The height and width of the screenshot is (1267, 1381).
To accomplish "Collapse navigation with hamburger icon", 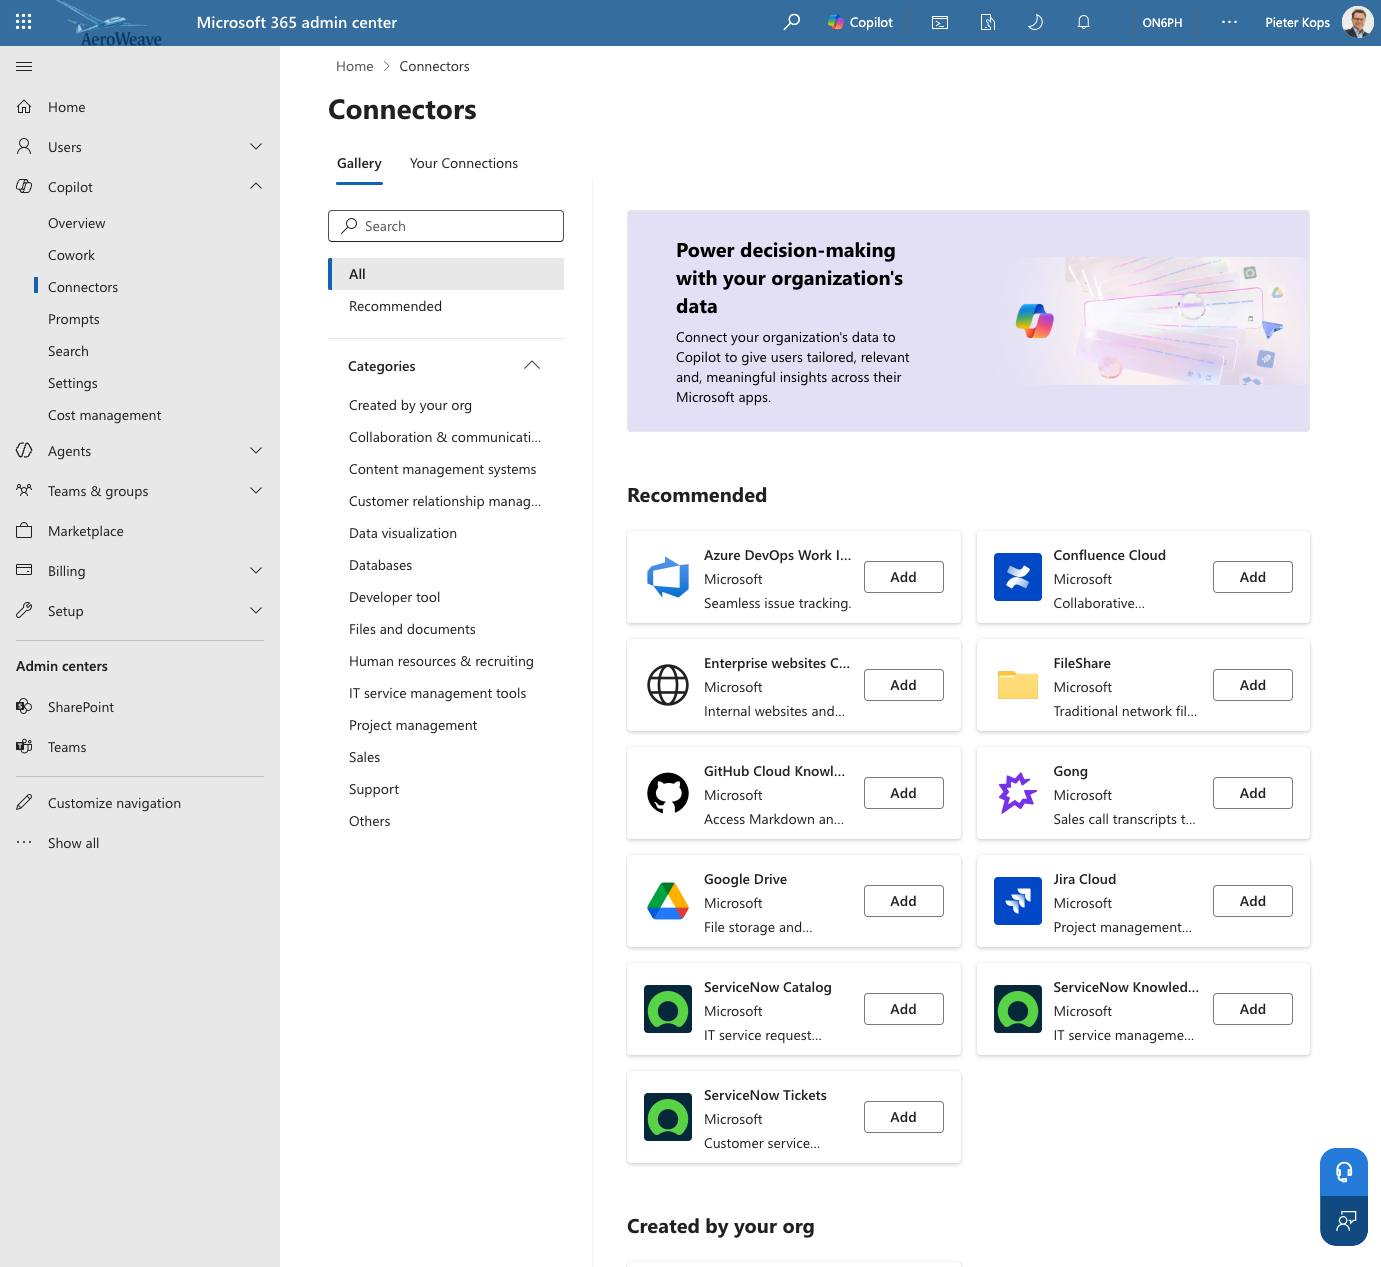I will (x=24, y=66).
